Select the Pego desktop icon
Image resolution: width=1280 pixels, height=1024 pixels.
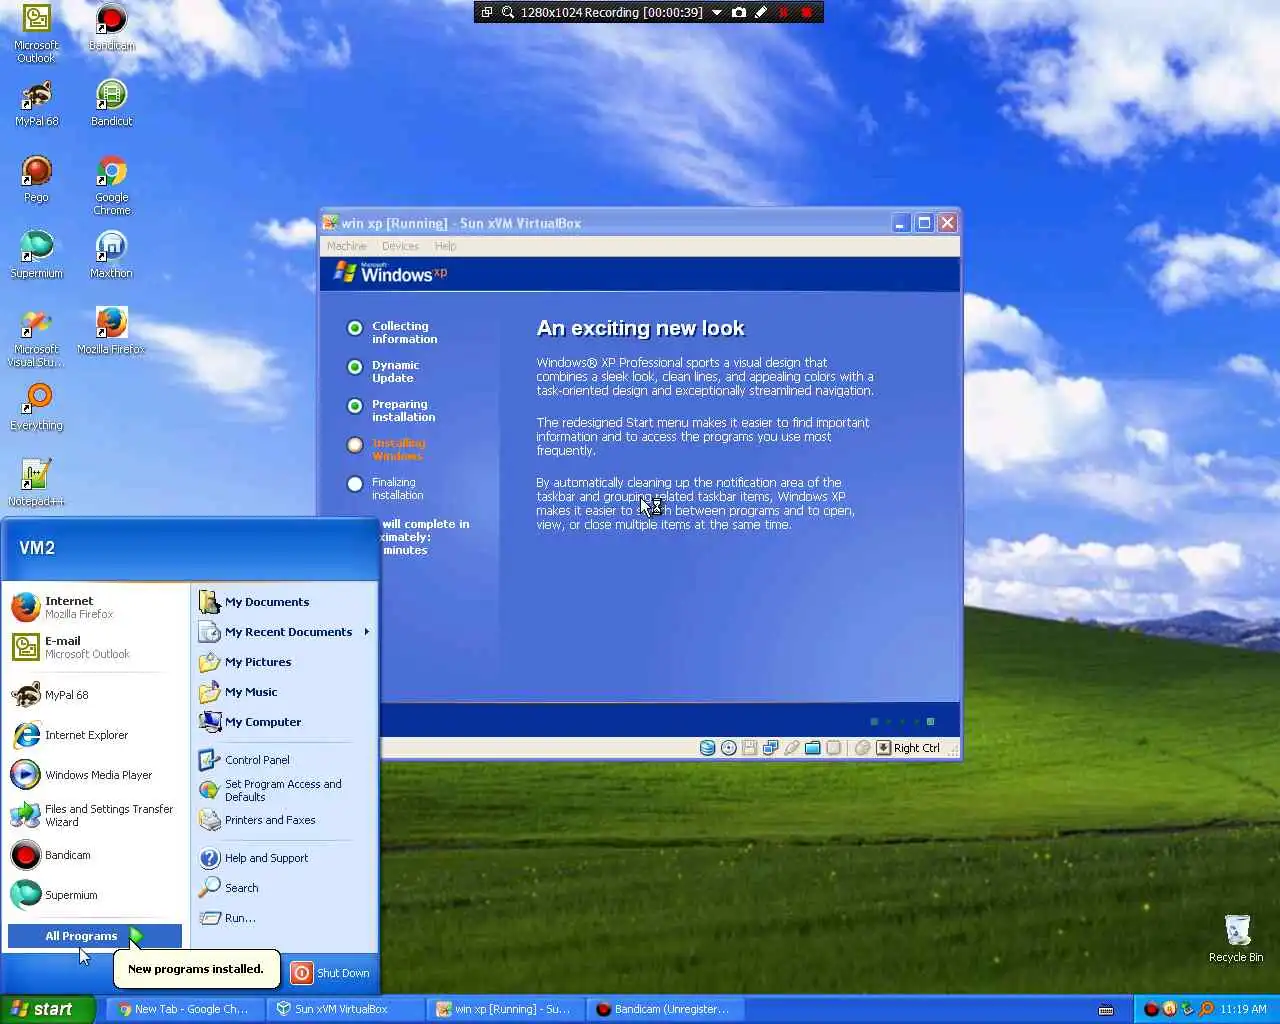(x=36, y=179)
